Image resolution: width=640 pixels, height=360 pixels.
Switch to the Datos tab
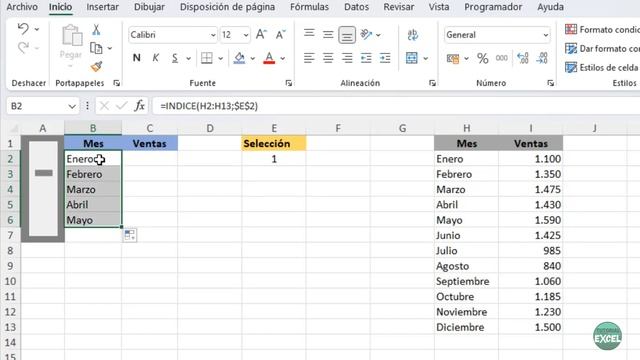click(x=356, y=7)
